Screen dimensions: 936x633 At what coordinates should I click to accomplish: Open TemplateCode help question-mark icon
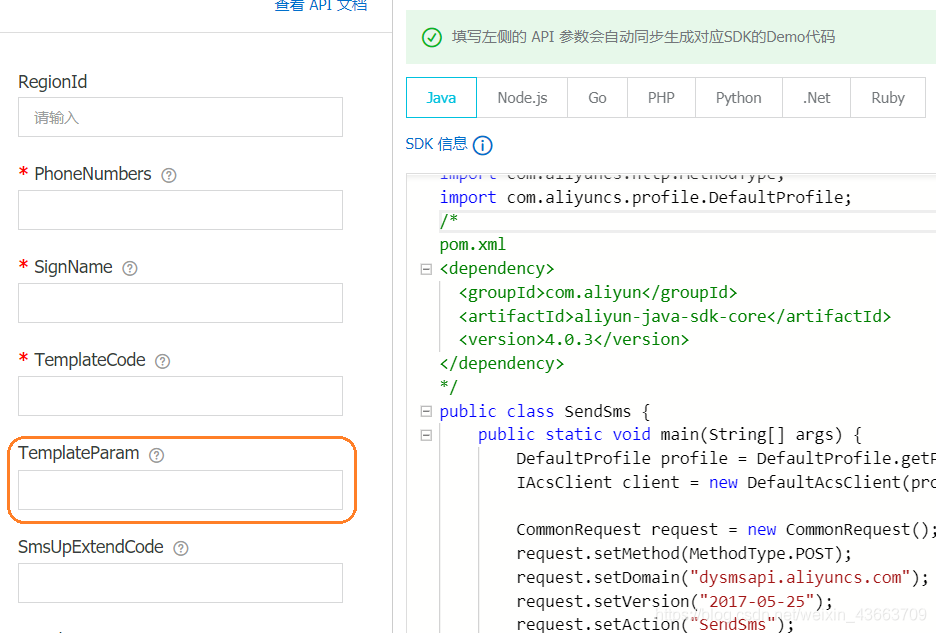pos(162,361)
